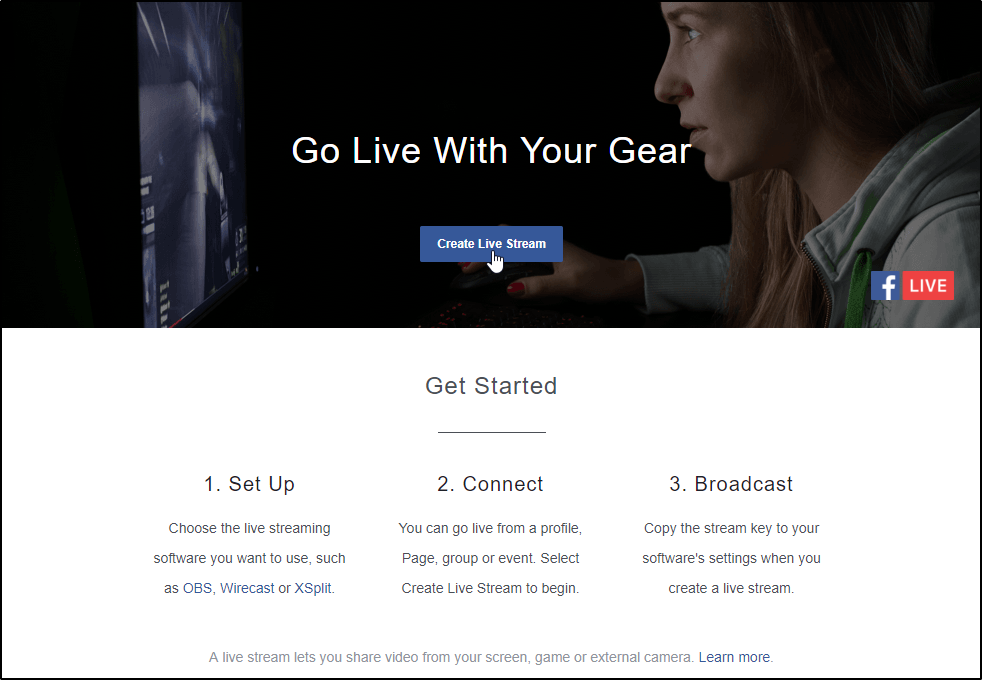Image resolution: width=982 pixels, height=680 pixels.
Task: Click the red LIVE badge
Action: point(928,286)
